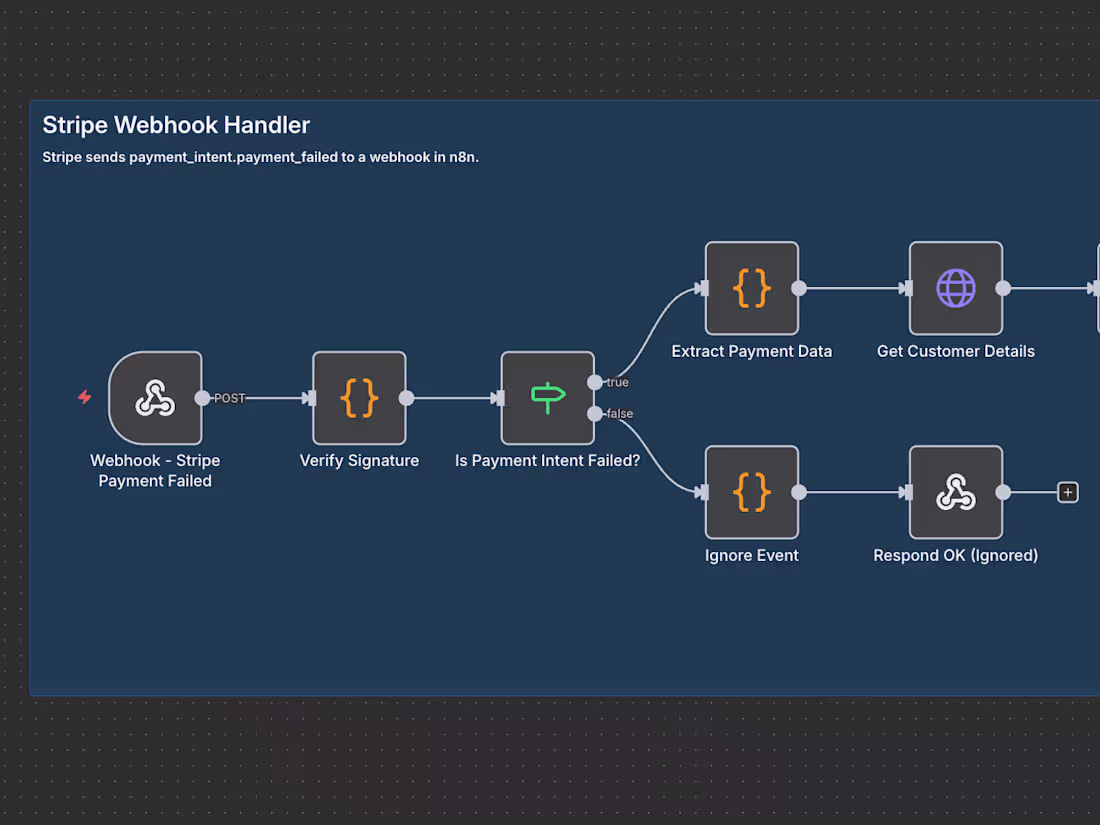The height and width of the screenshot is (825, 1100).
Task: Click the POST output connector of the webhook
Action: (x=202, y=398)
